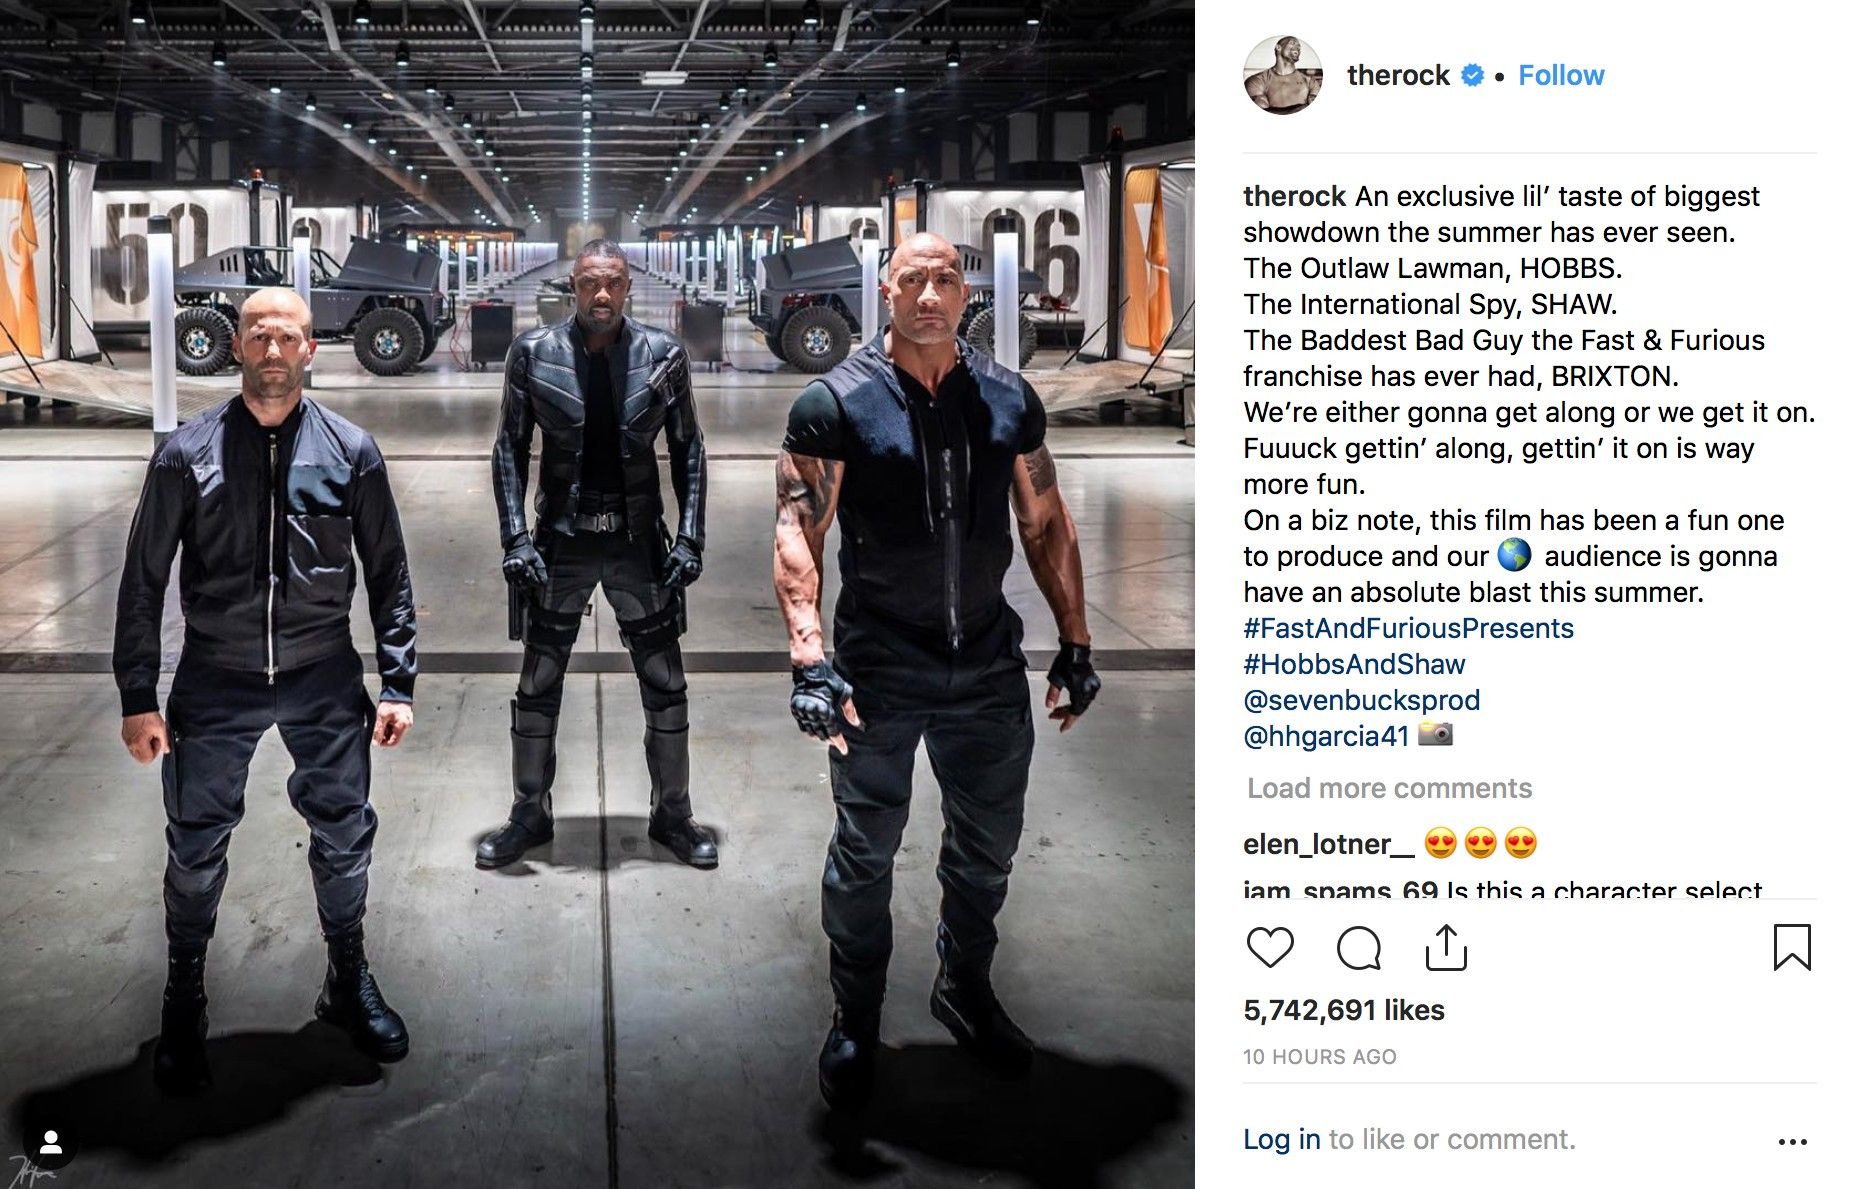Open the #HobbsAndShaw hashtag
Image resolution: width=1864 pixels, height=1189 pixels.
point(1354,664)
